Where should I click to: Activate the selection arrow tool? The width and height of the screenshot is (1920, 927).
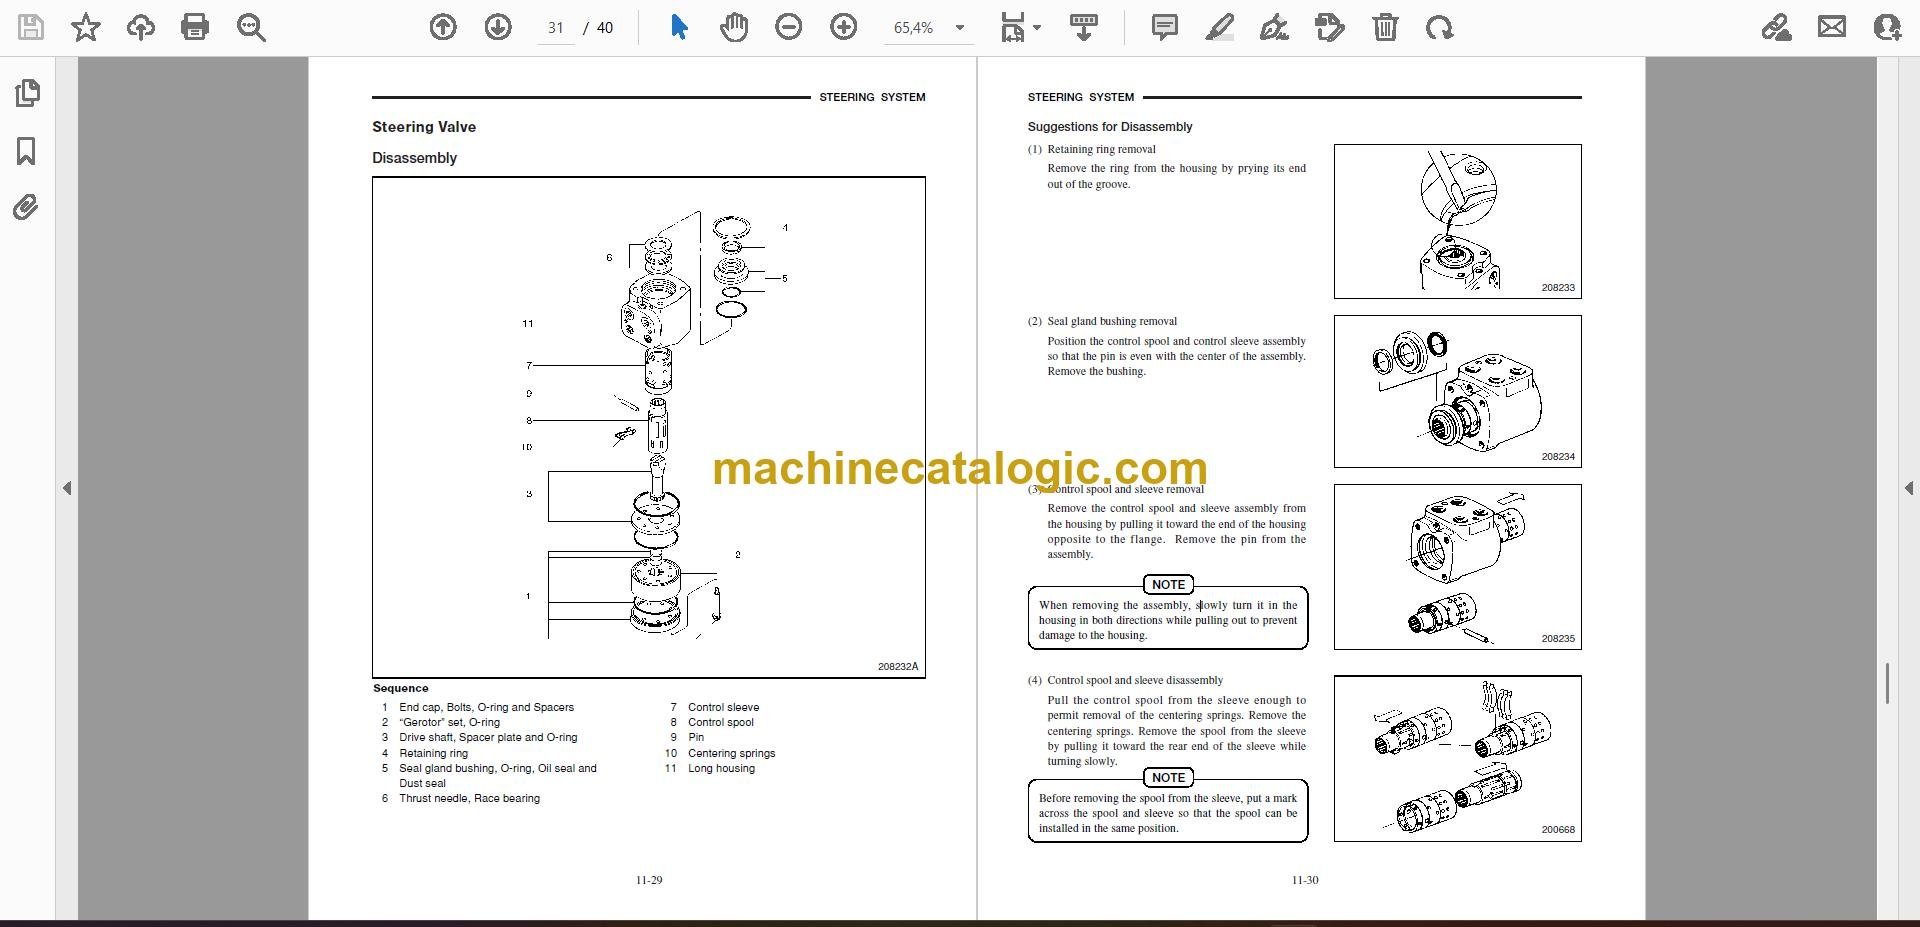click(x=679, y=27)
